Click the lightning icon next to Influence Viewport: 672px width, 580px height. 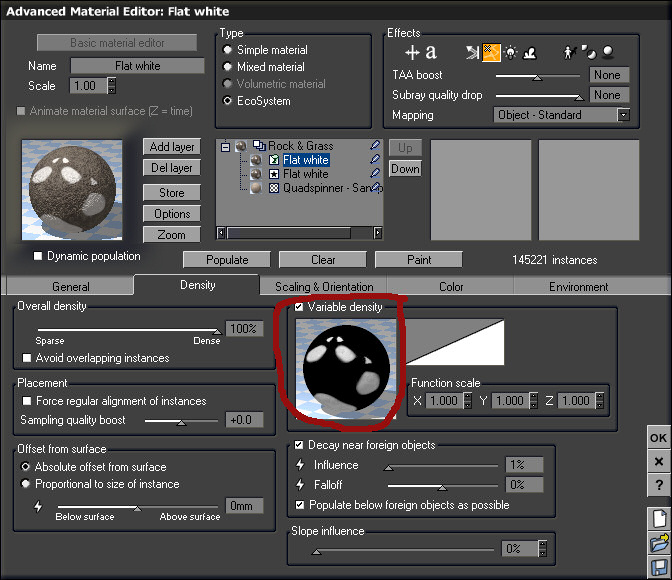click(x=300, y=465)
